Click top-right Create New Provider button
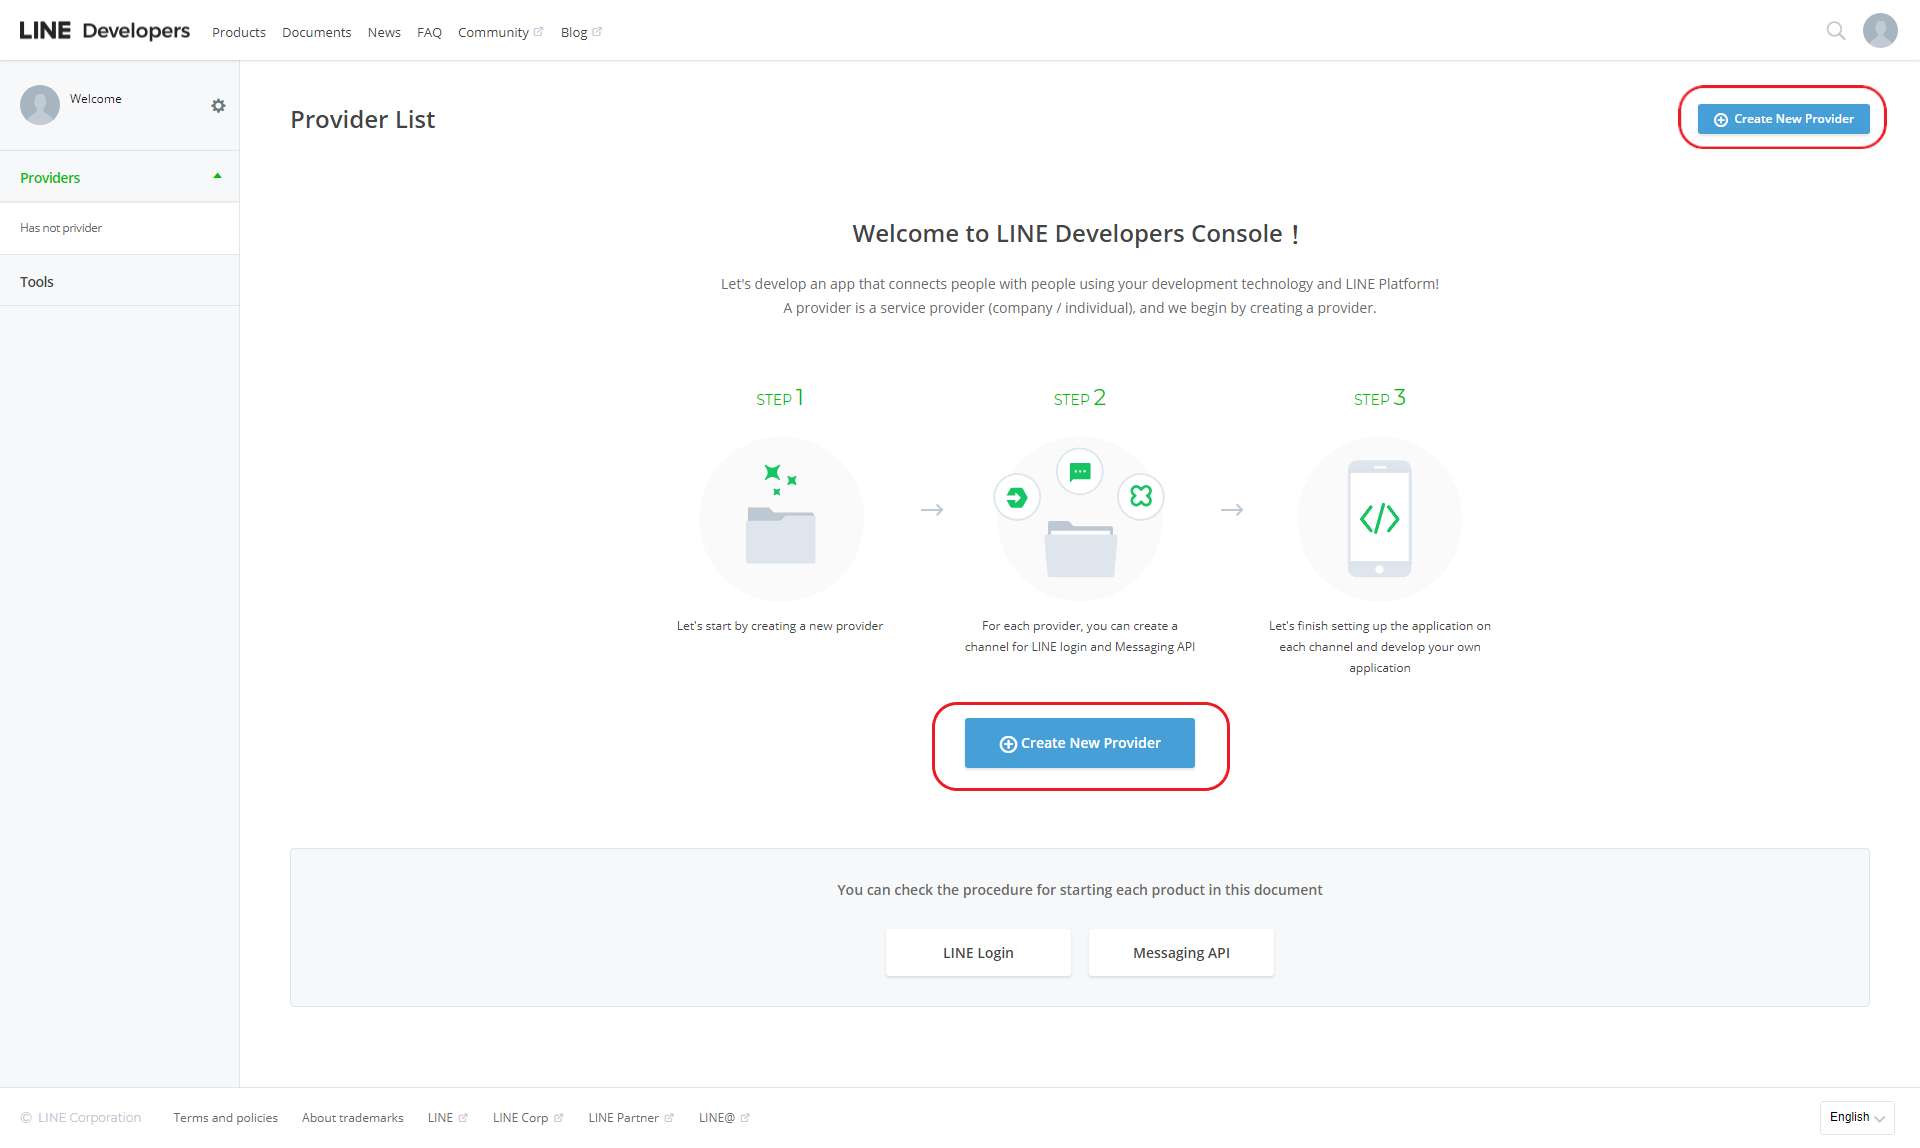 [x=1783, y=119]
